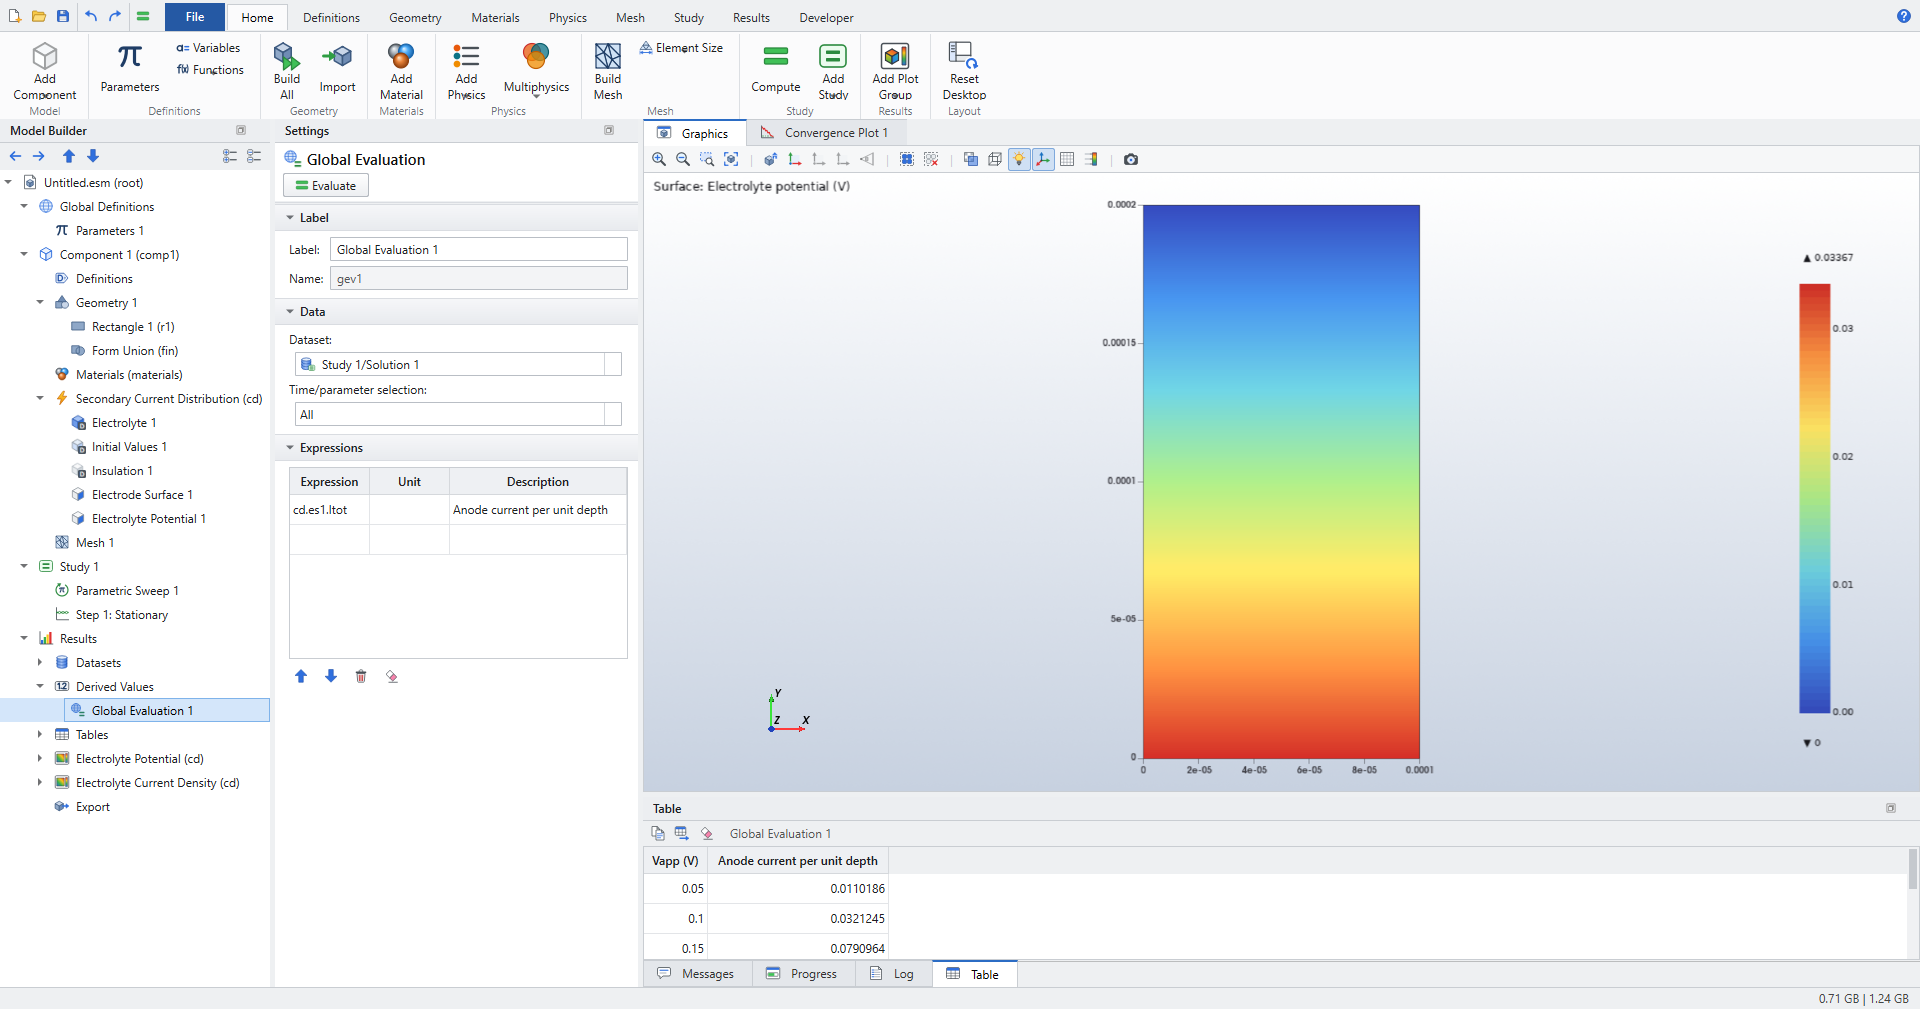Toggle the grid display in Graphics
This screenshot has height=1009, width=1920.
[1067, 159]
